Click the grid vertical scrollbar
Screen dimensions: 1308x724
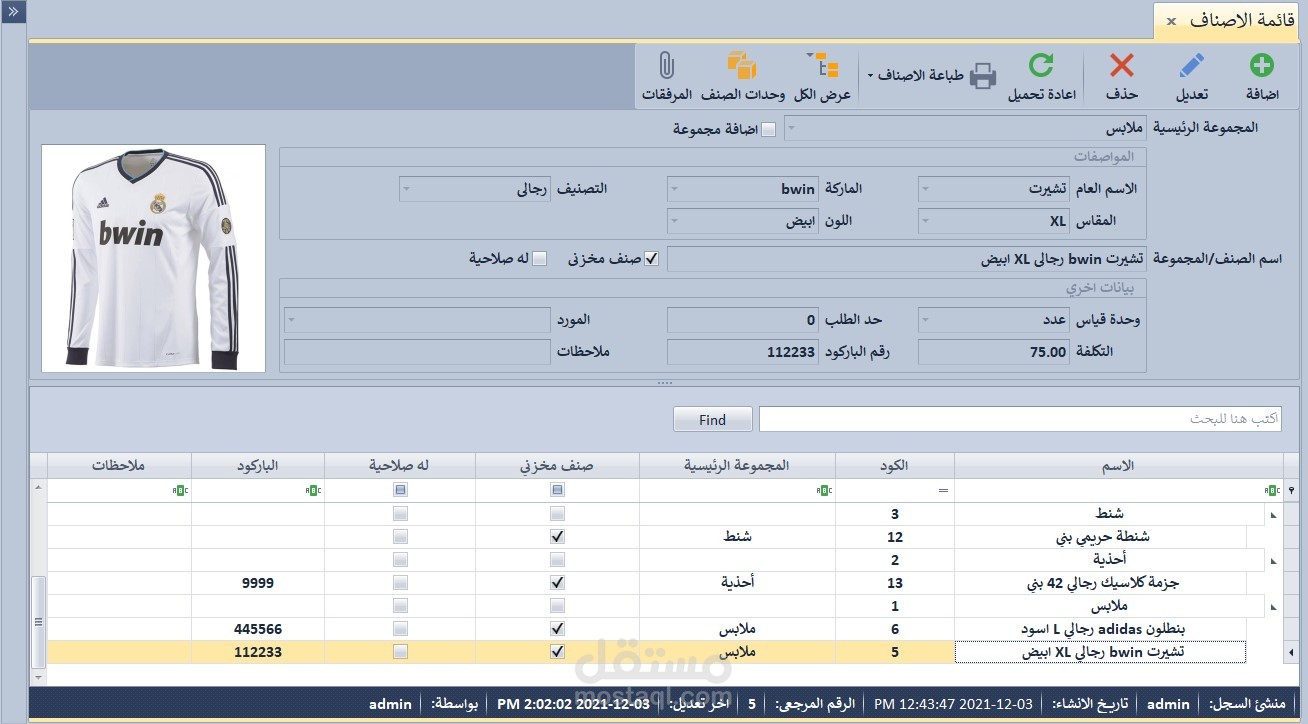tap(39, 621)
